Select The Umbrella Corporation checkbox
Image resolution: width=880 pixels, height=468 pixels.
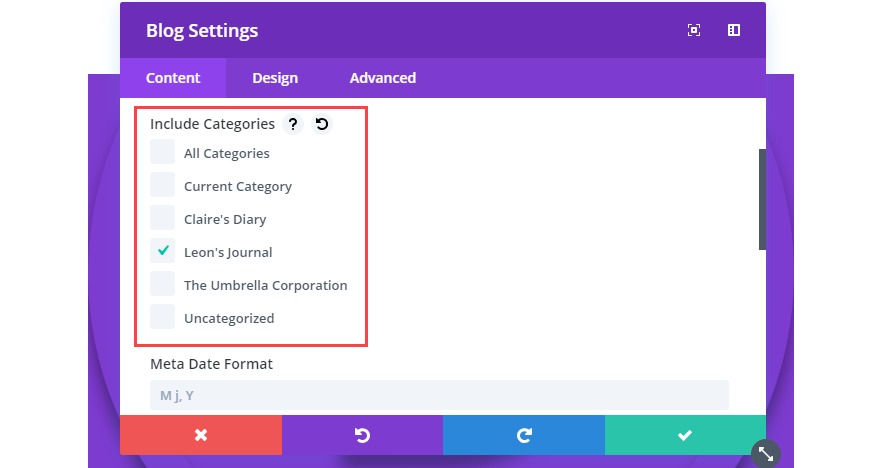163,284
